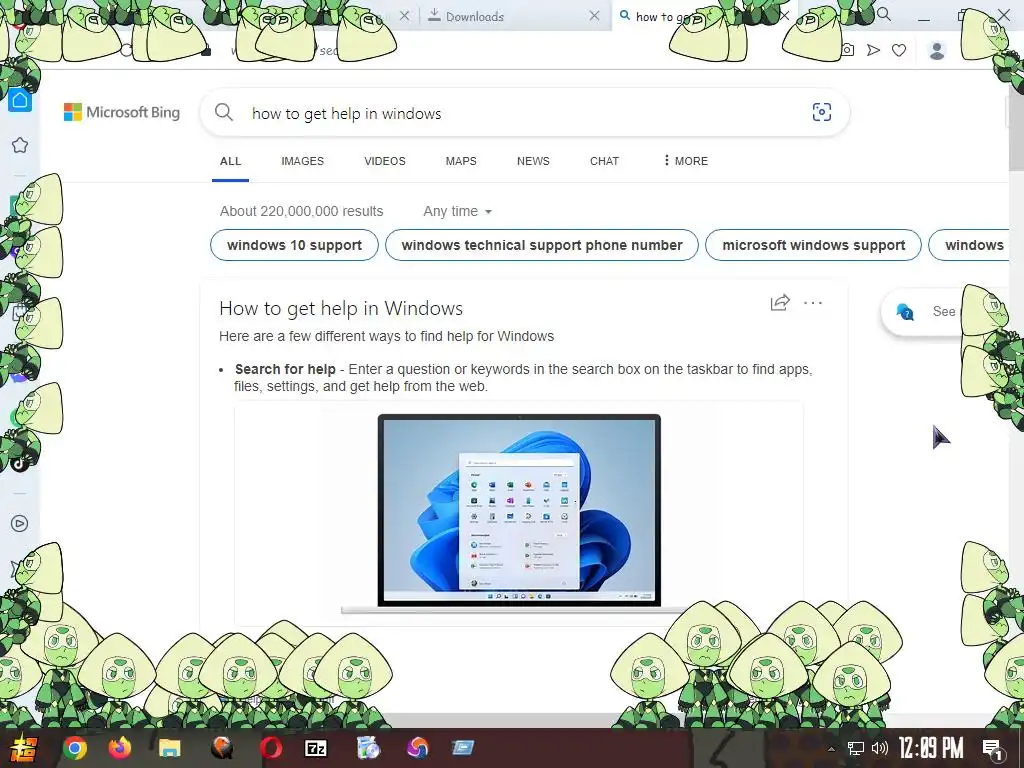The image size is (1024, 768).
Task: Launch Google Chrome from taskbar
Action: tap(74, 748)
